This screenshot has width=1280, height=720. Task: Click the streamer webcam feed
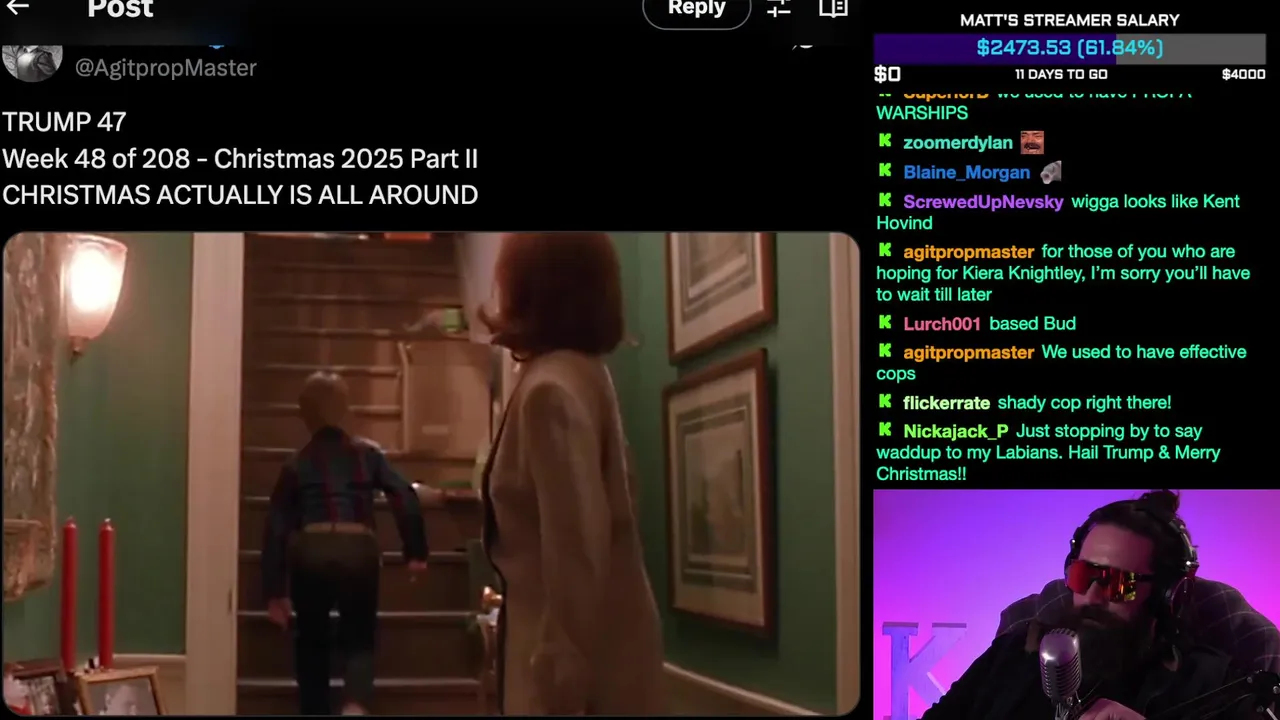[1076, 605]
